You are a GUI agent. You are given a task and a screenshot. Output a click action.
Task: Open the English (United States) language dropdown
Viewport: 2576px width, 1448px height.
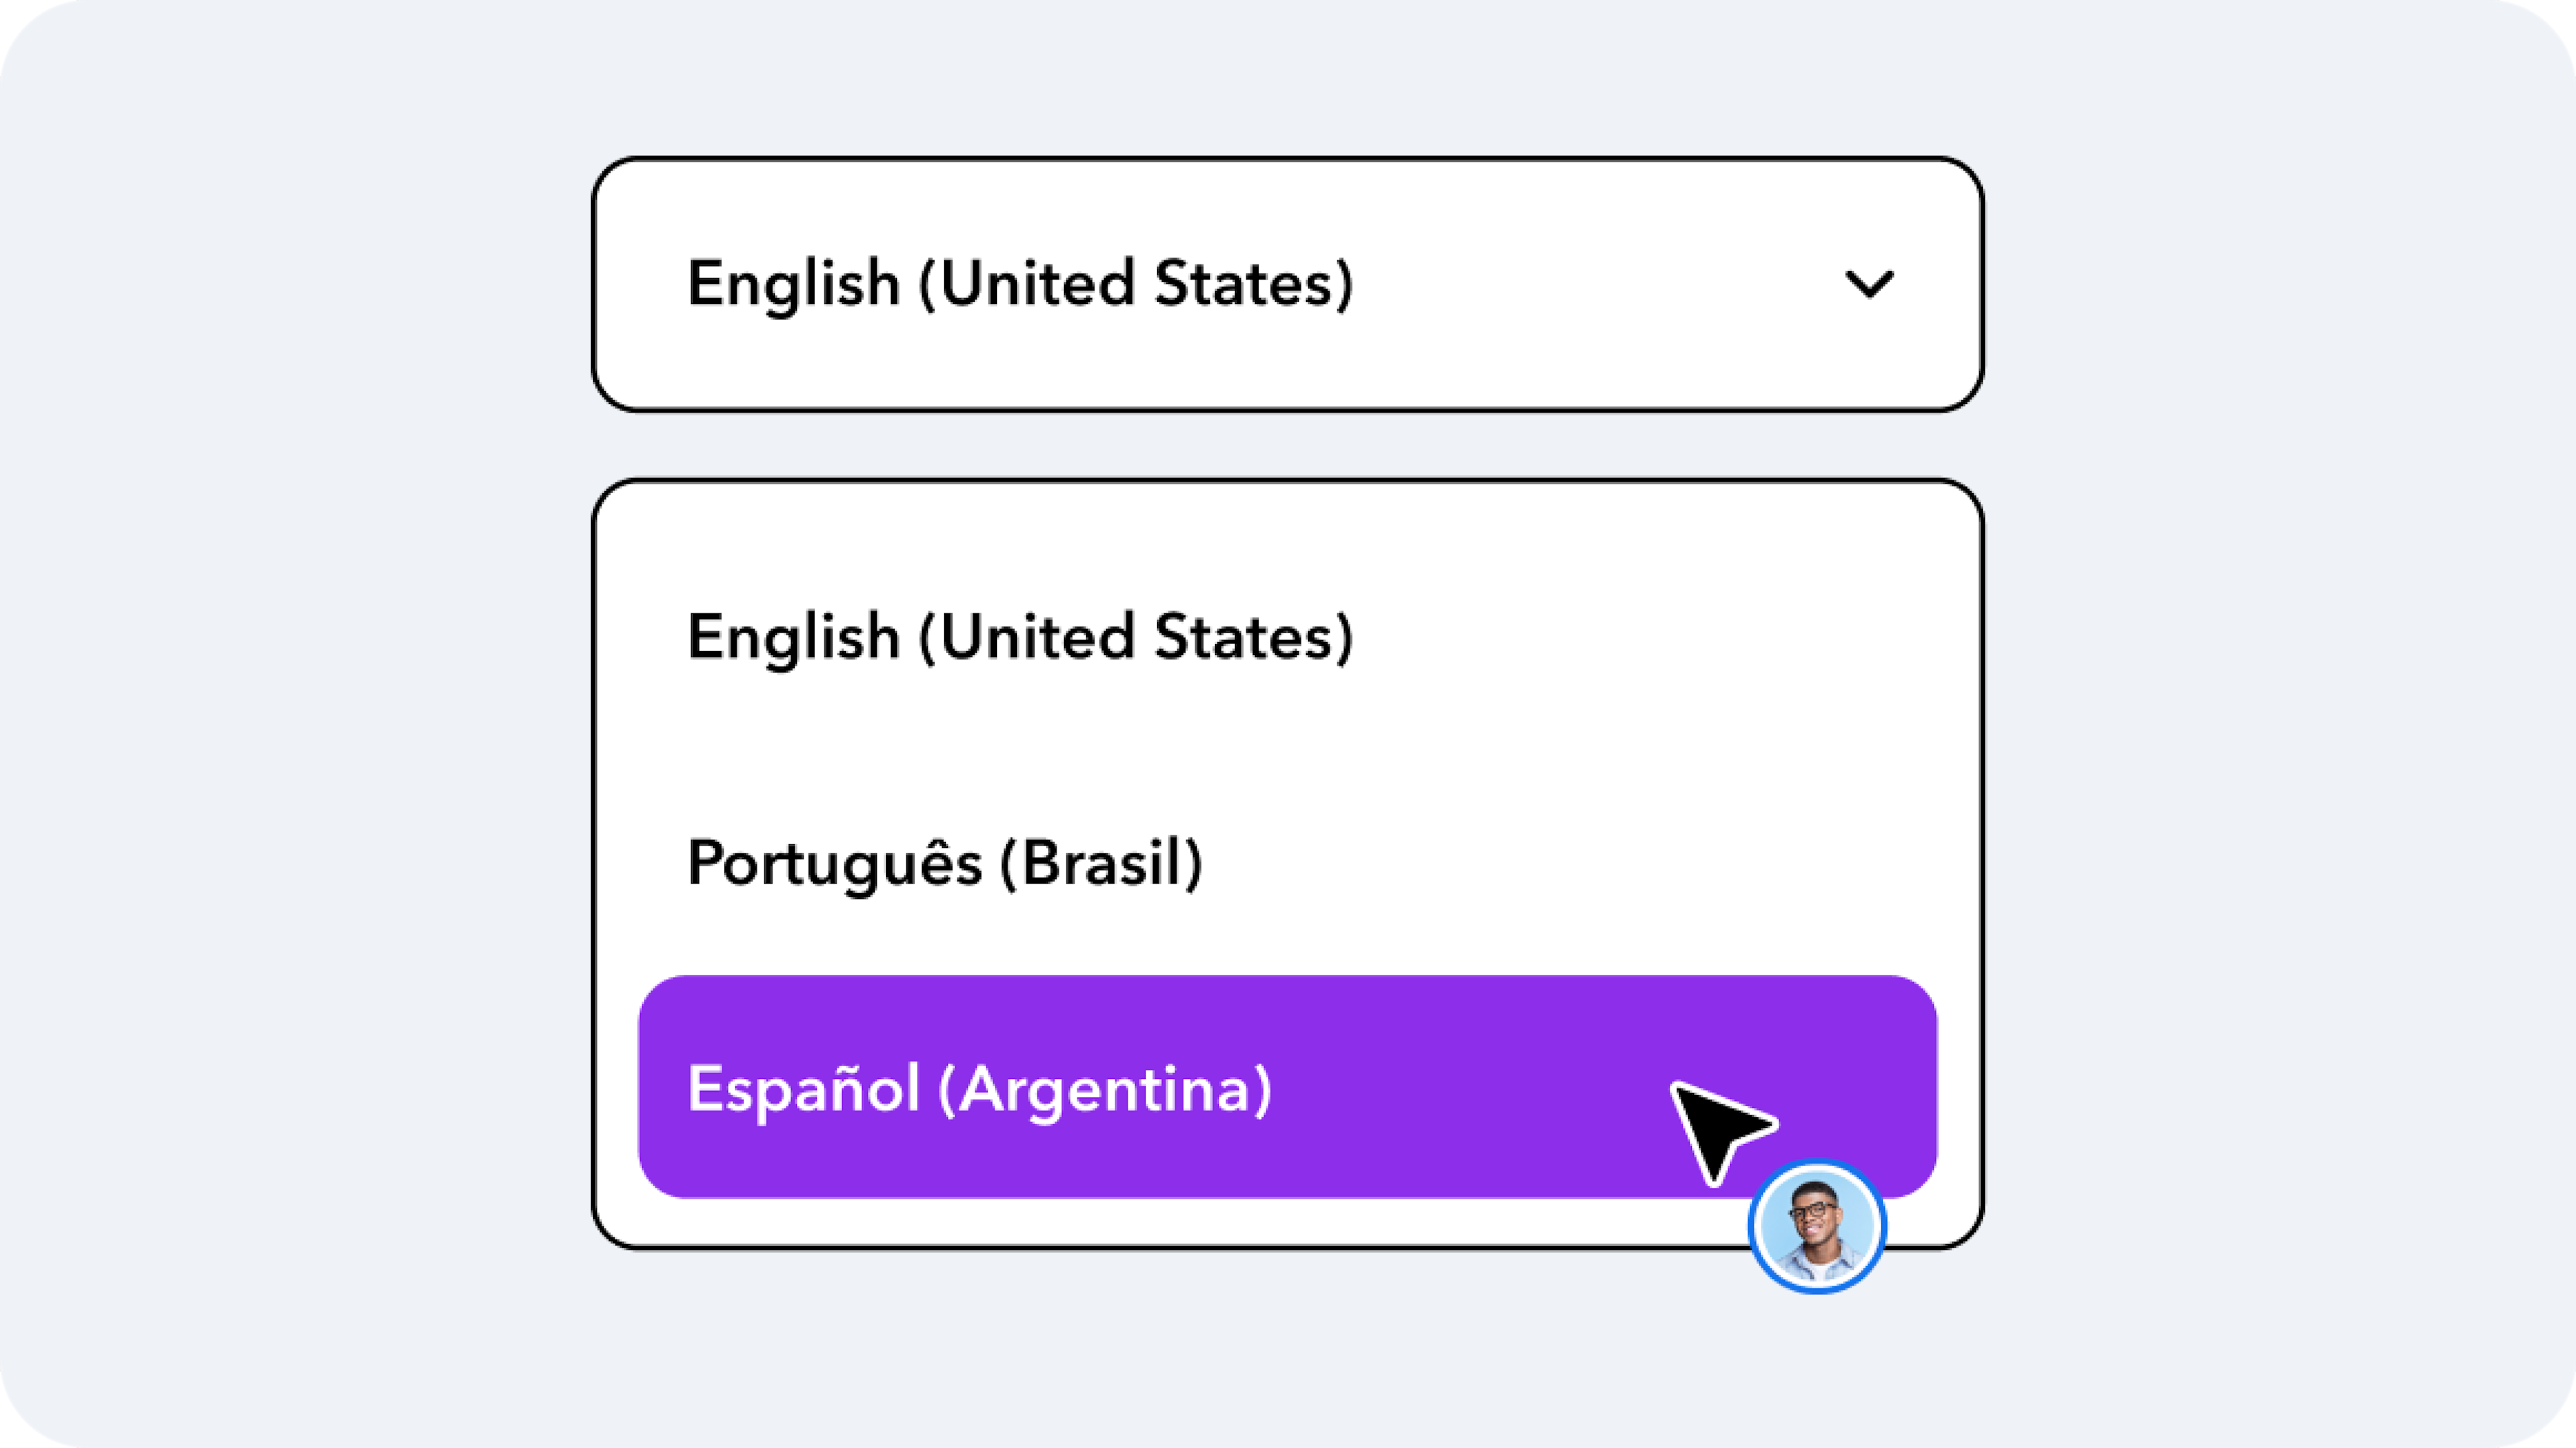1288,284
